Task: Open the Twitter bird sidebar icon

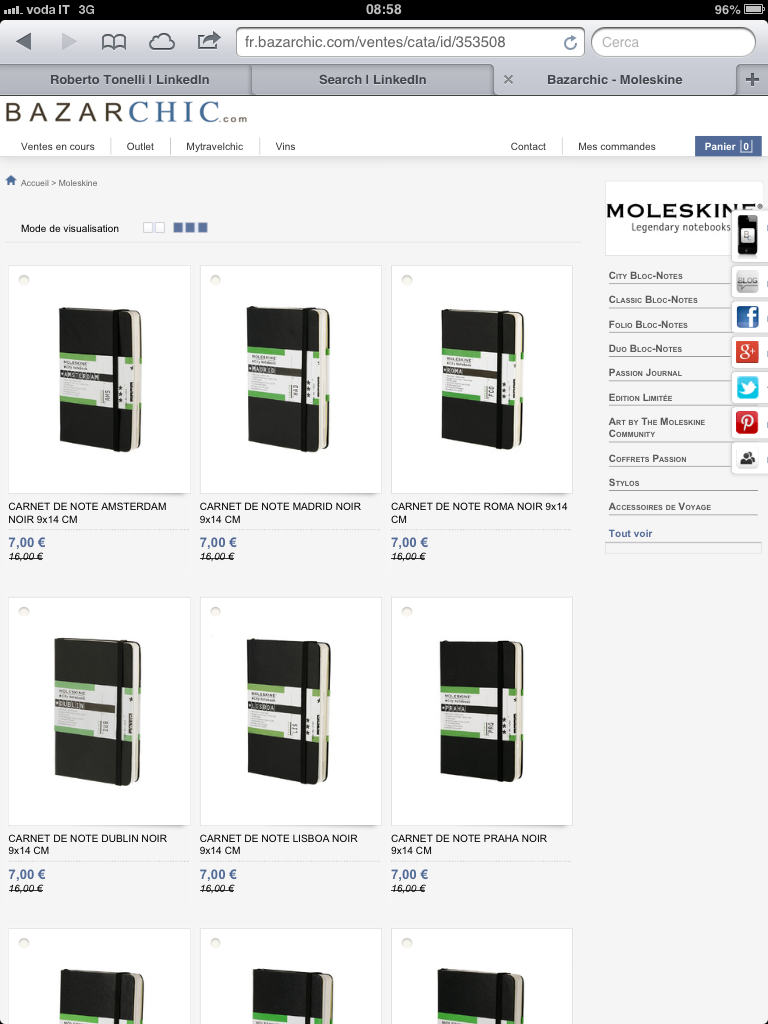Action: click(747, 387)
